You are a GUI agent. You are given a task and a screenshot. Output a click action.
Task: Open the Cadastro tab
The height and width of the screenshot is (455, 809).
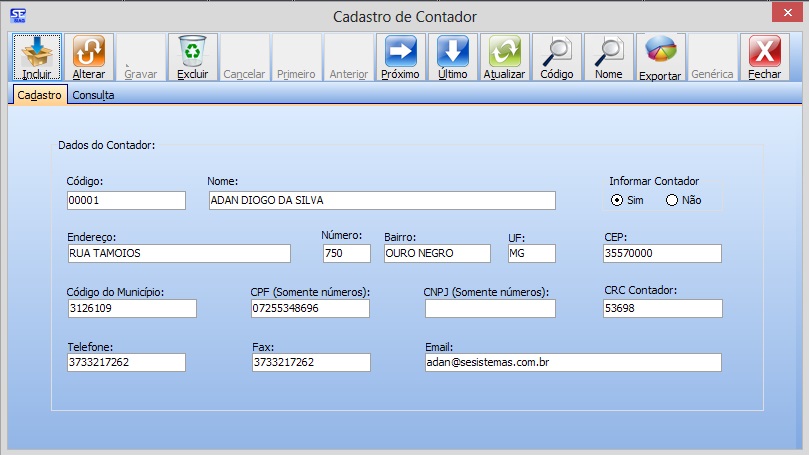(x=40, y=95)
